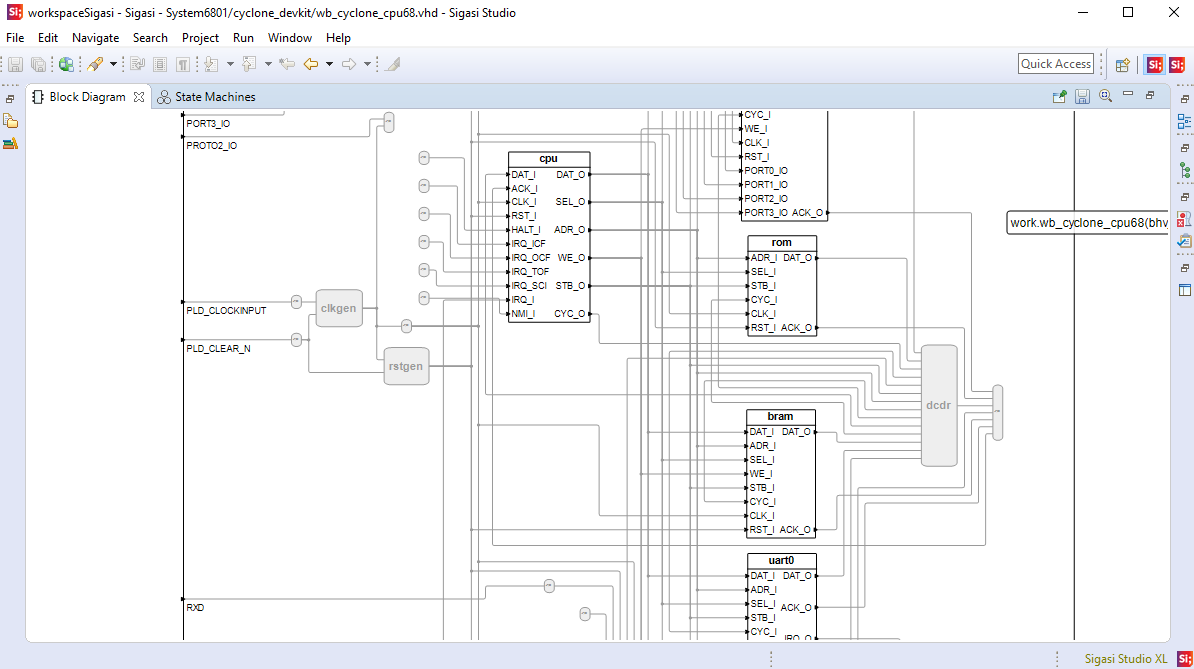Click the Last Edit Location arrow icon
1194x669 pixels.
coord(287,64)
